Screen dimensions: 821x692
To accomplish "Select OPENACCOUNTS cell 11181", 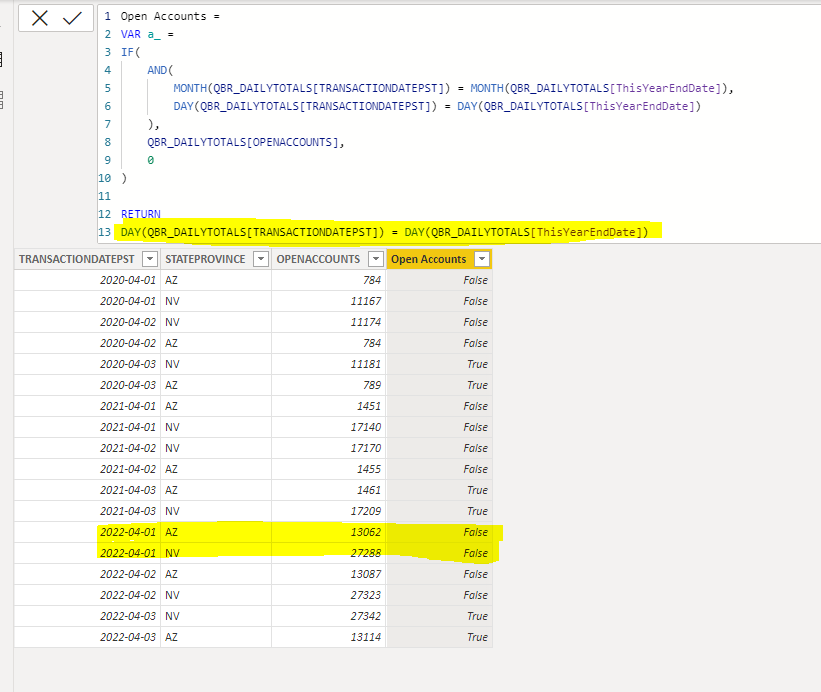I will click(329, 364).
